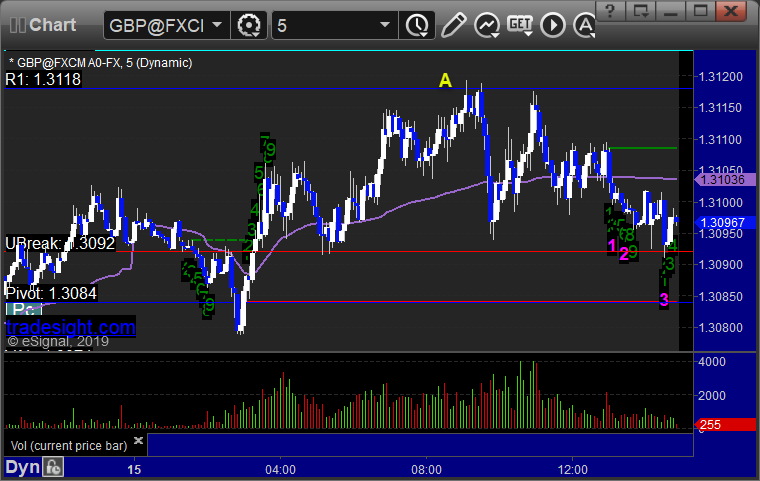
Task: Click the GET toolbar icon
Action: (x=520, y=25)
